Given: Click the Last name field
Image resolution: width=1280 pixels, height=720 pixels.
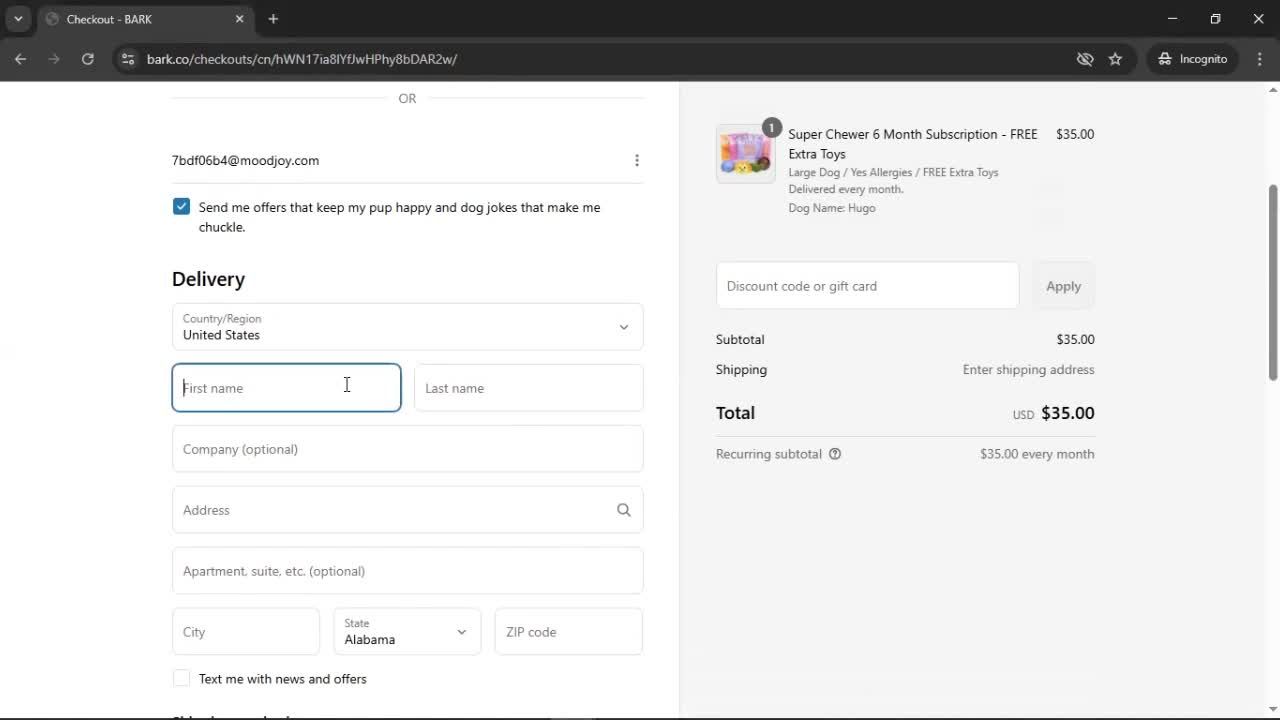Looking at the screenshot, I should coord(528,388).
